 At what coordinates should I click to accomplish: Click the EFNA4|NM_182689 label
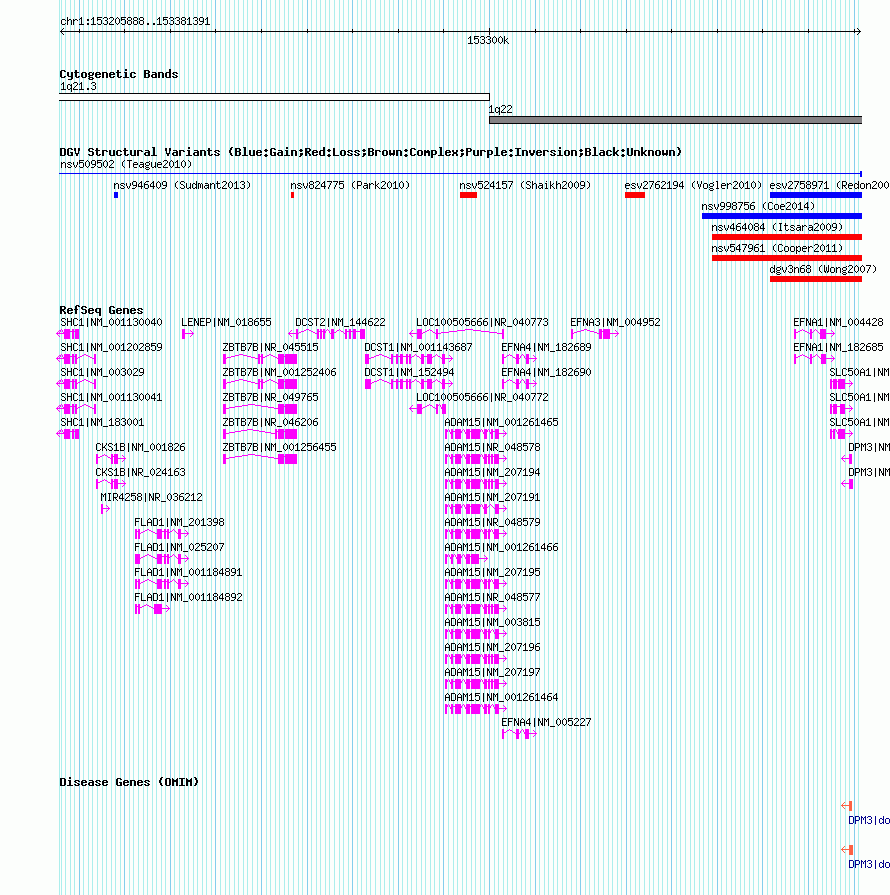[x=546, y=347]
